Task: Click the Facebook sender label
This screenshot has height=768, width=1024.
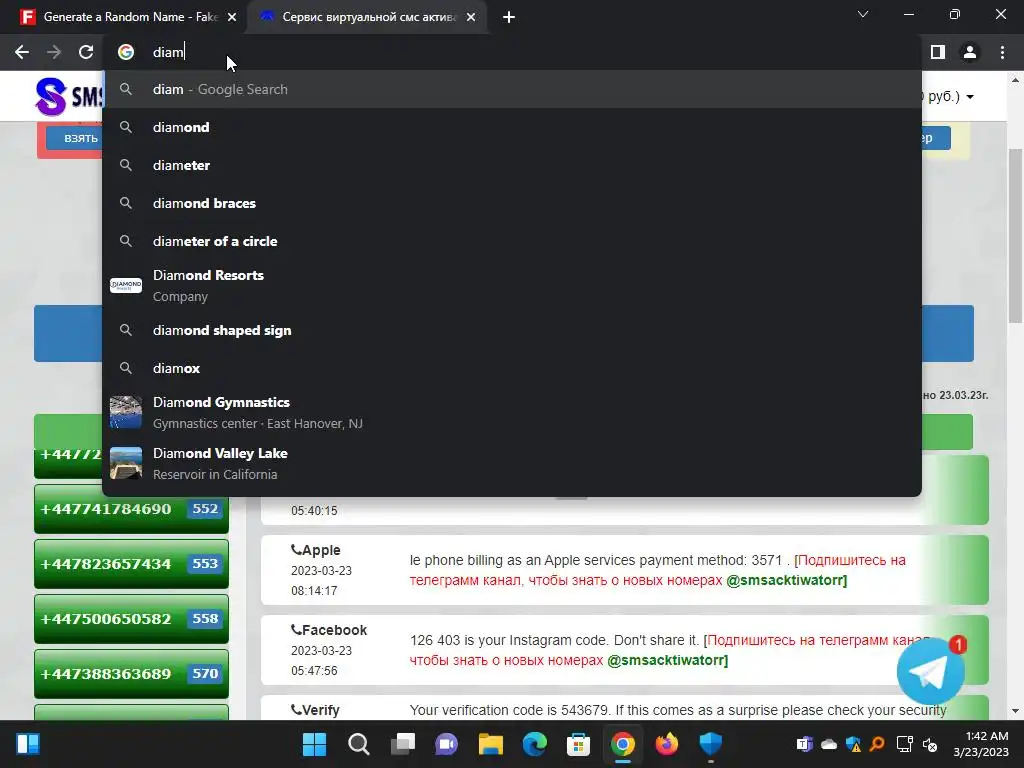Action: (329, 630)
